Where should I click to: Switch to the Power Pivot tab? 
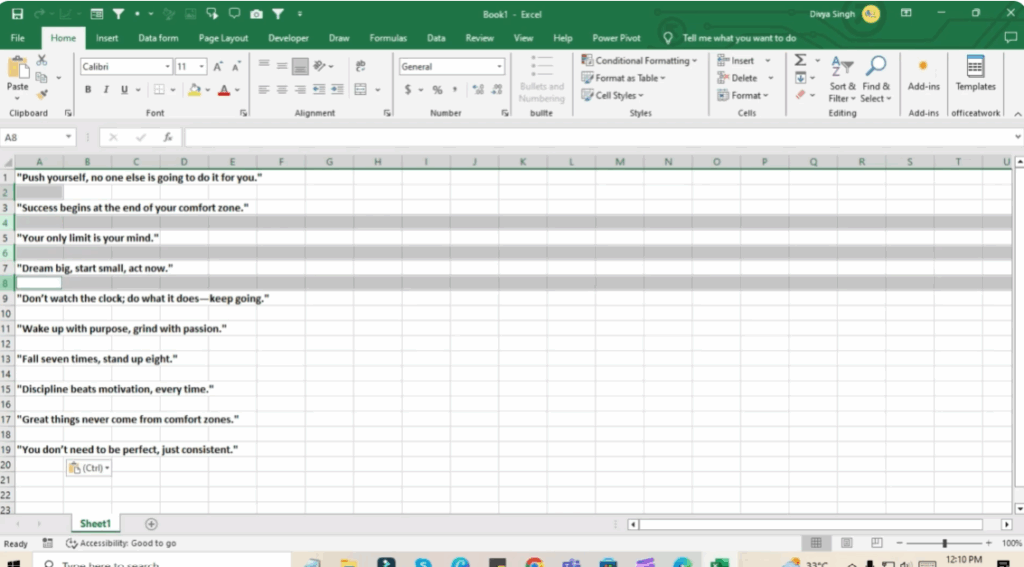616,38
